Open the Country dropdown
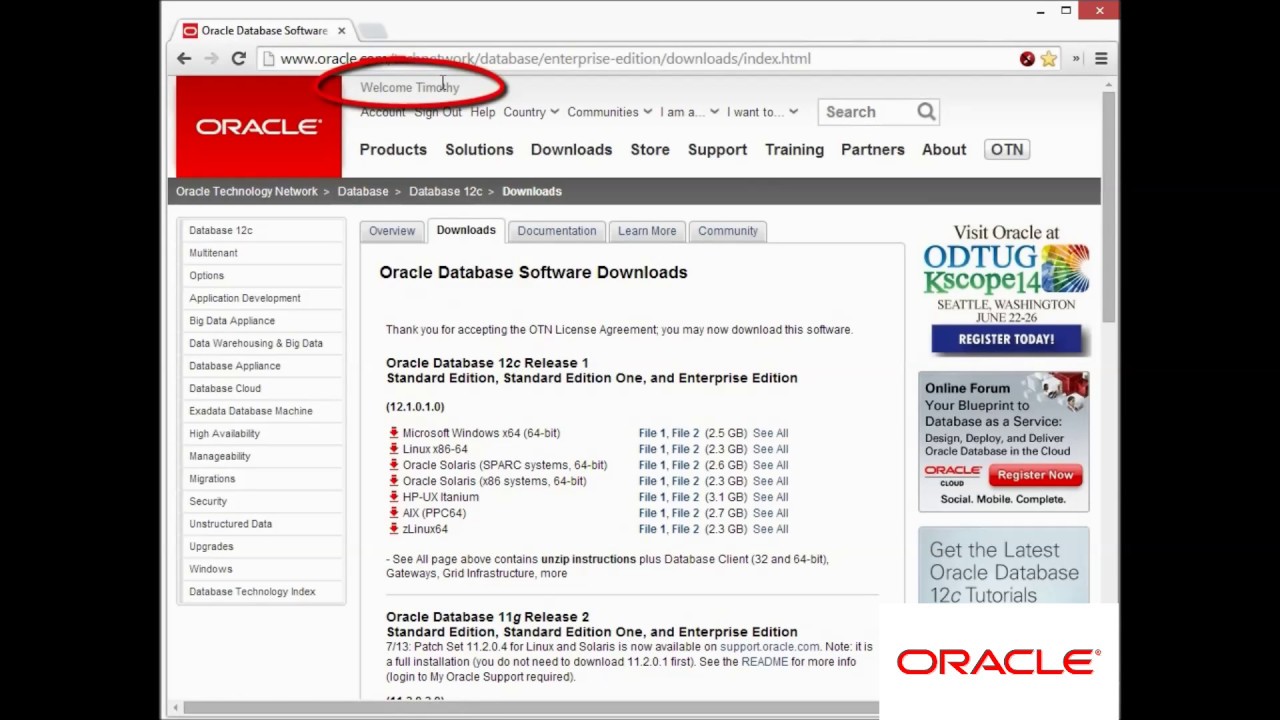This screenshot has width=1280, height=720. 531,112
